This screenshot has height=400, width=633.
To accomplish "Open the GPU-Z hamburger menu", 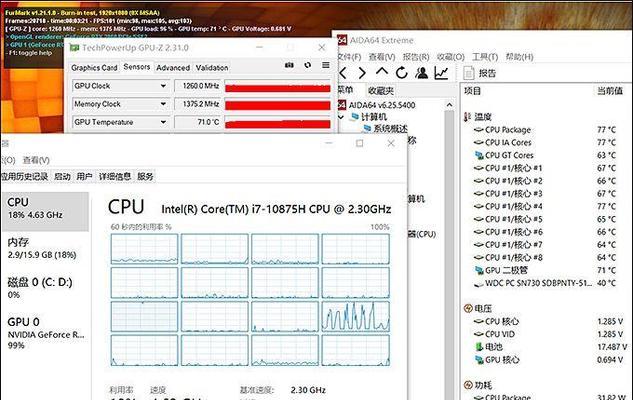I will [x=326, y=65].
